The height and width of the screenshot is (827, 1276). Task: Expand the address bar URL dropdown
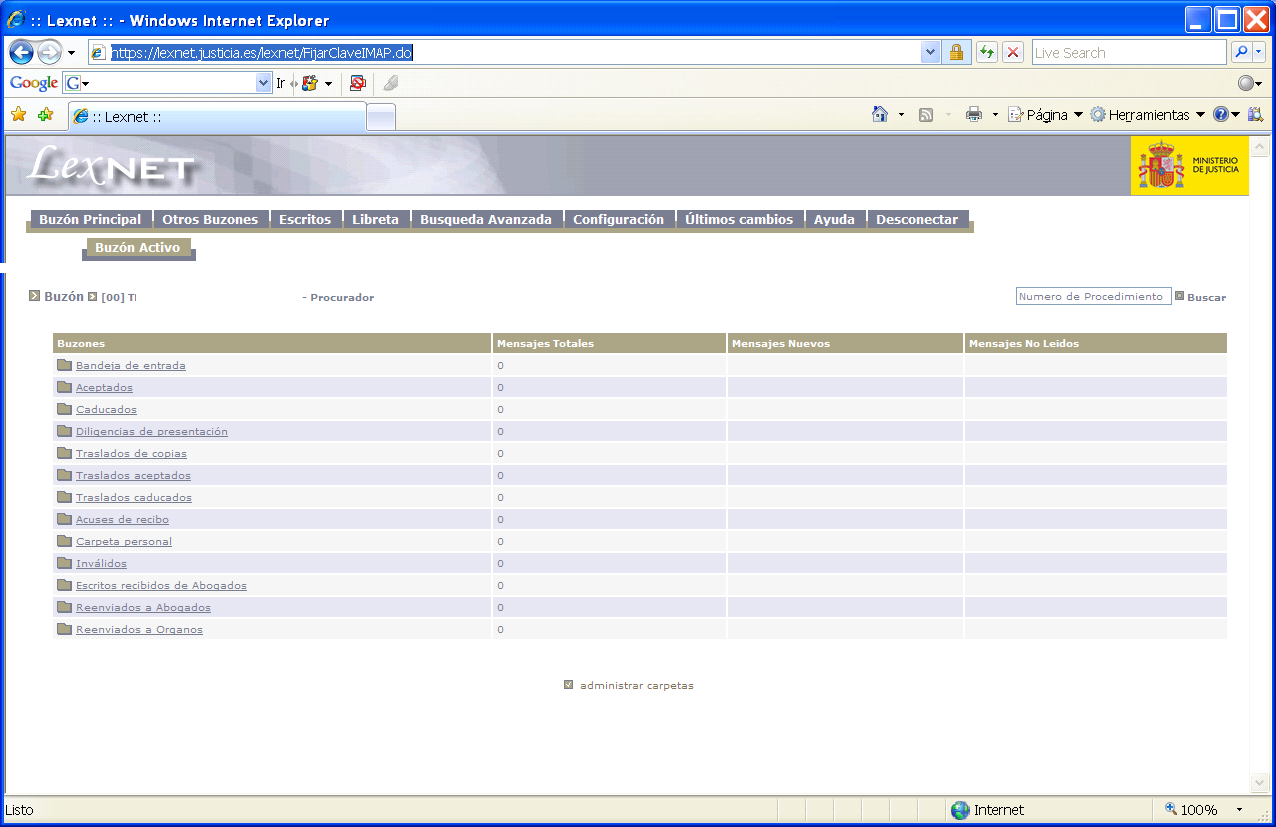(x=931, y=53)
